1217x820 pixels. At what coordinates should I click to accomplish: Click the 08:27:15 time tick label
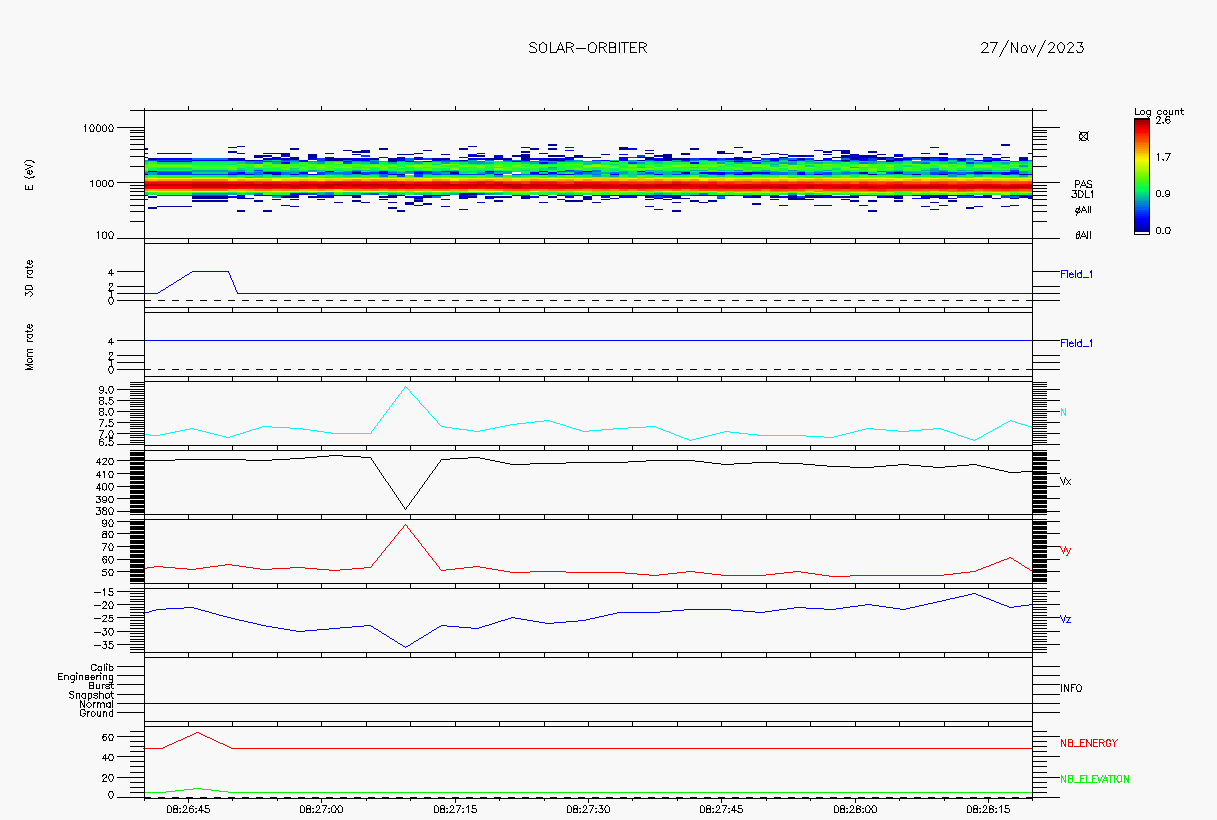click(x=455, y=808)
